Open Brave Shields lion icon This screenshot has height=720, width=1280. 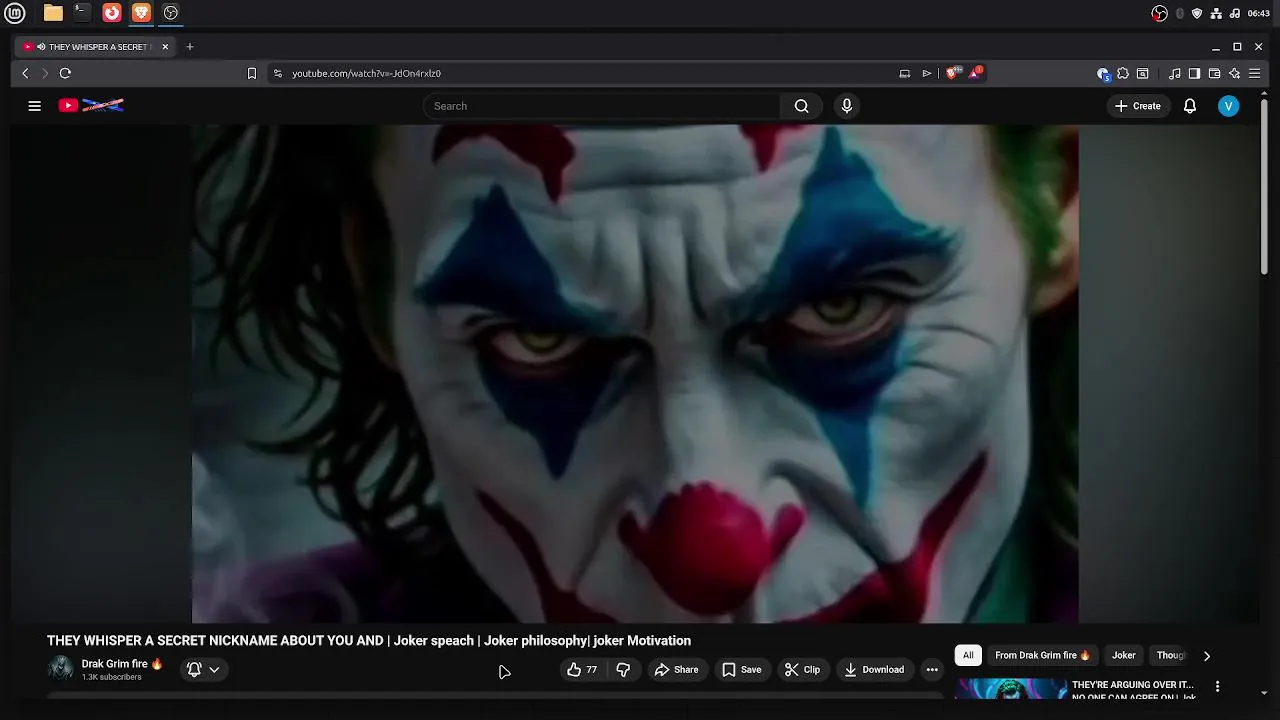[x=952, y=73]
